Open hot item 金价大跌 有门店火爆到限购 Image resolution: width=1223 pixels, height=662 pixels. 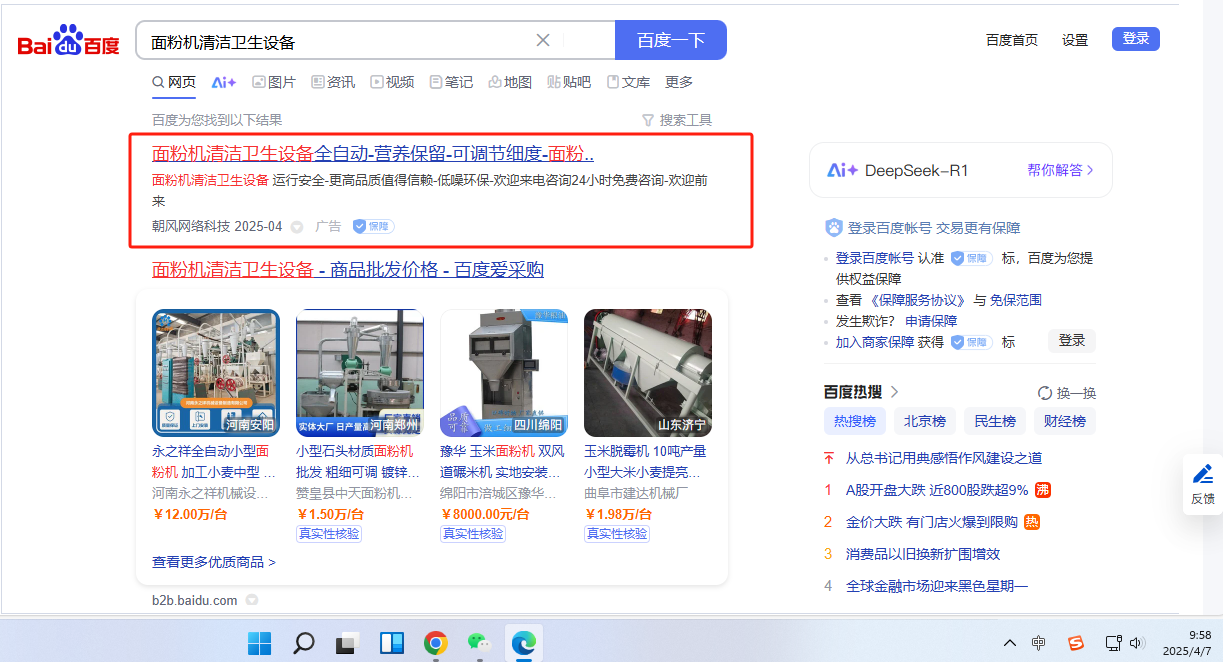click(931, 522)
